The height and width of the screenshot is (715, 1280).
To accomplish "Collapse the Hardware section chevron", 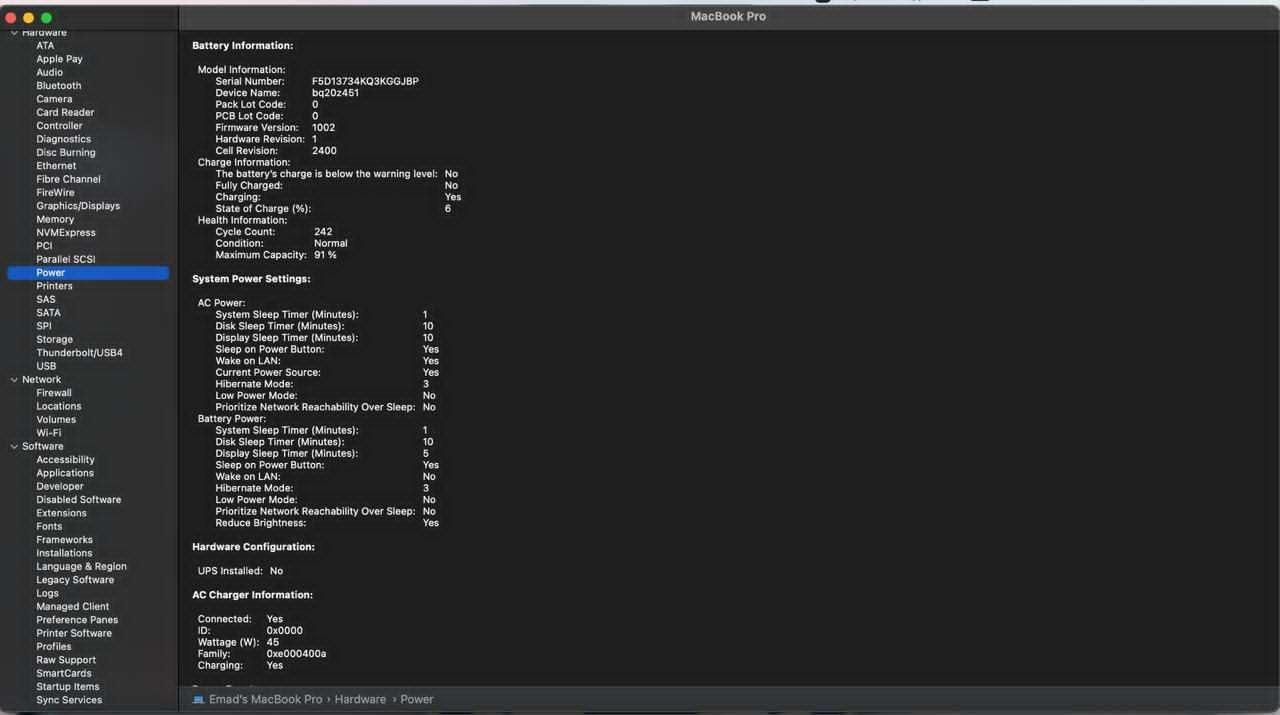I will [14, 33].
